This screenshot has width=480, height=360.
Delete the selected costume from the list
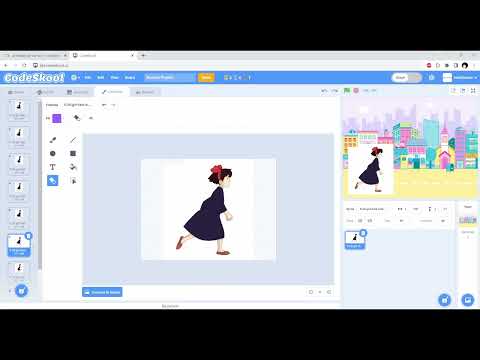coord(29,236)
